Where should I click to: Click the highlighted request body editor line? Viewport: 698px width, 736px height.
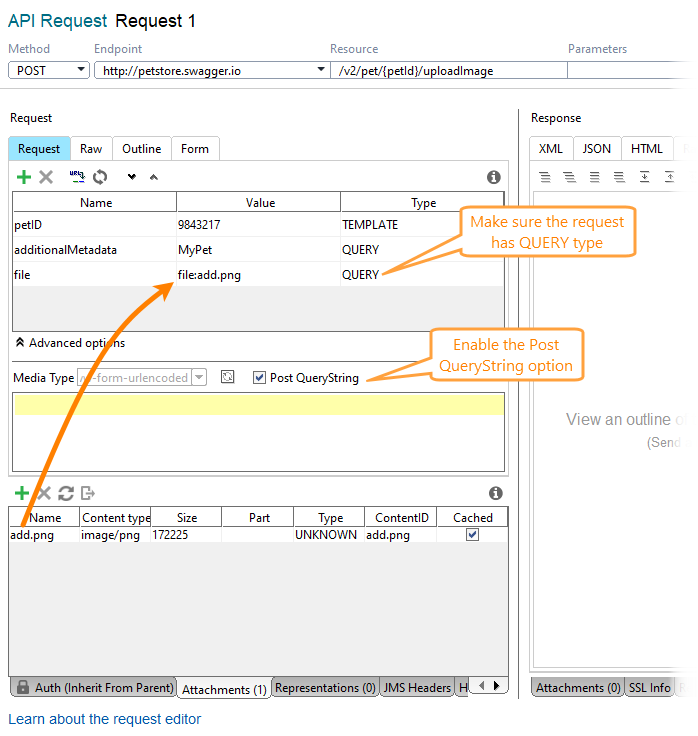click(x=259, y=405)
